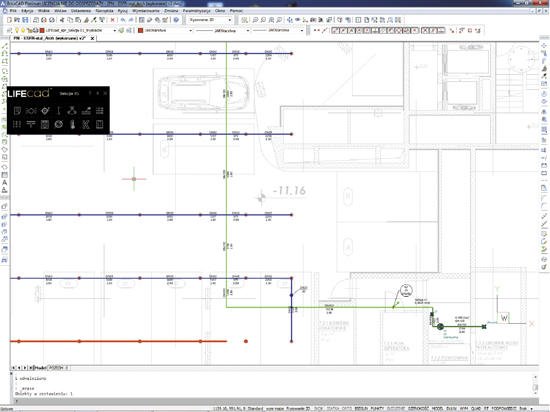The width and height of the screenshot is (550, 412).
Task: Open the Rysowanie 2D workspace dropdown
Action: point(230,20)
